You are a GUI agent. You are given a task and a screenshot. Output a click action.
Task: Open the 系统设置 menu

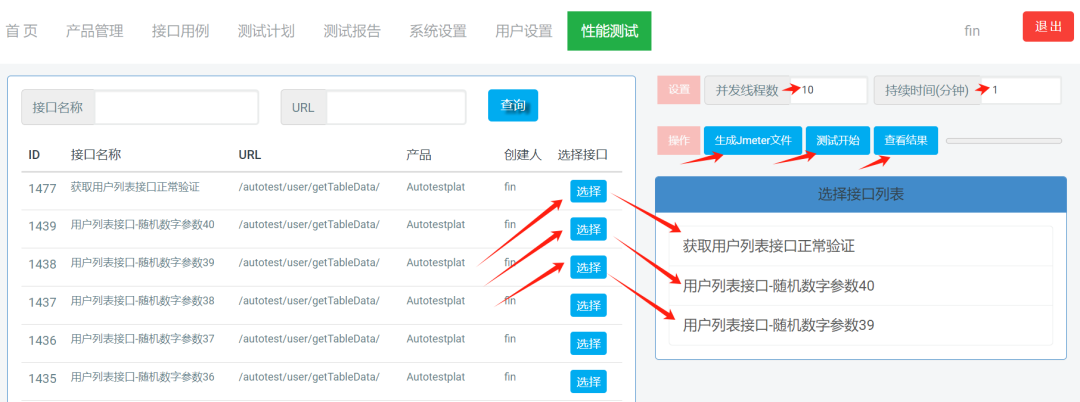click(x=437, y=31)
